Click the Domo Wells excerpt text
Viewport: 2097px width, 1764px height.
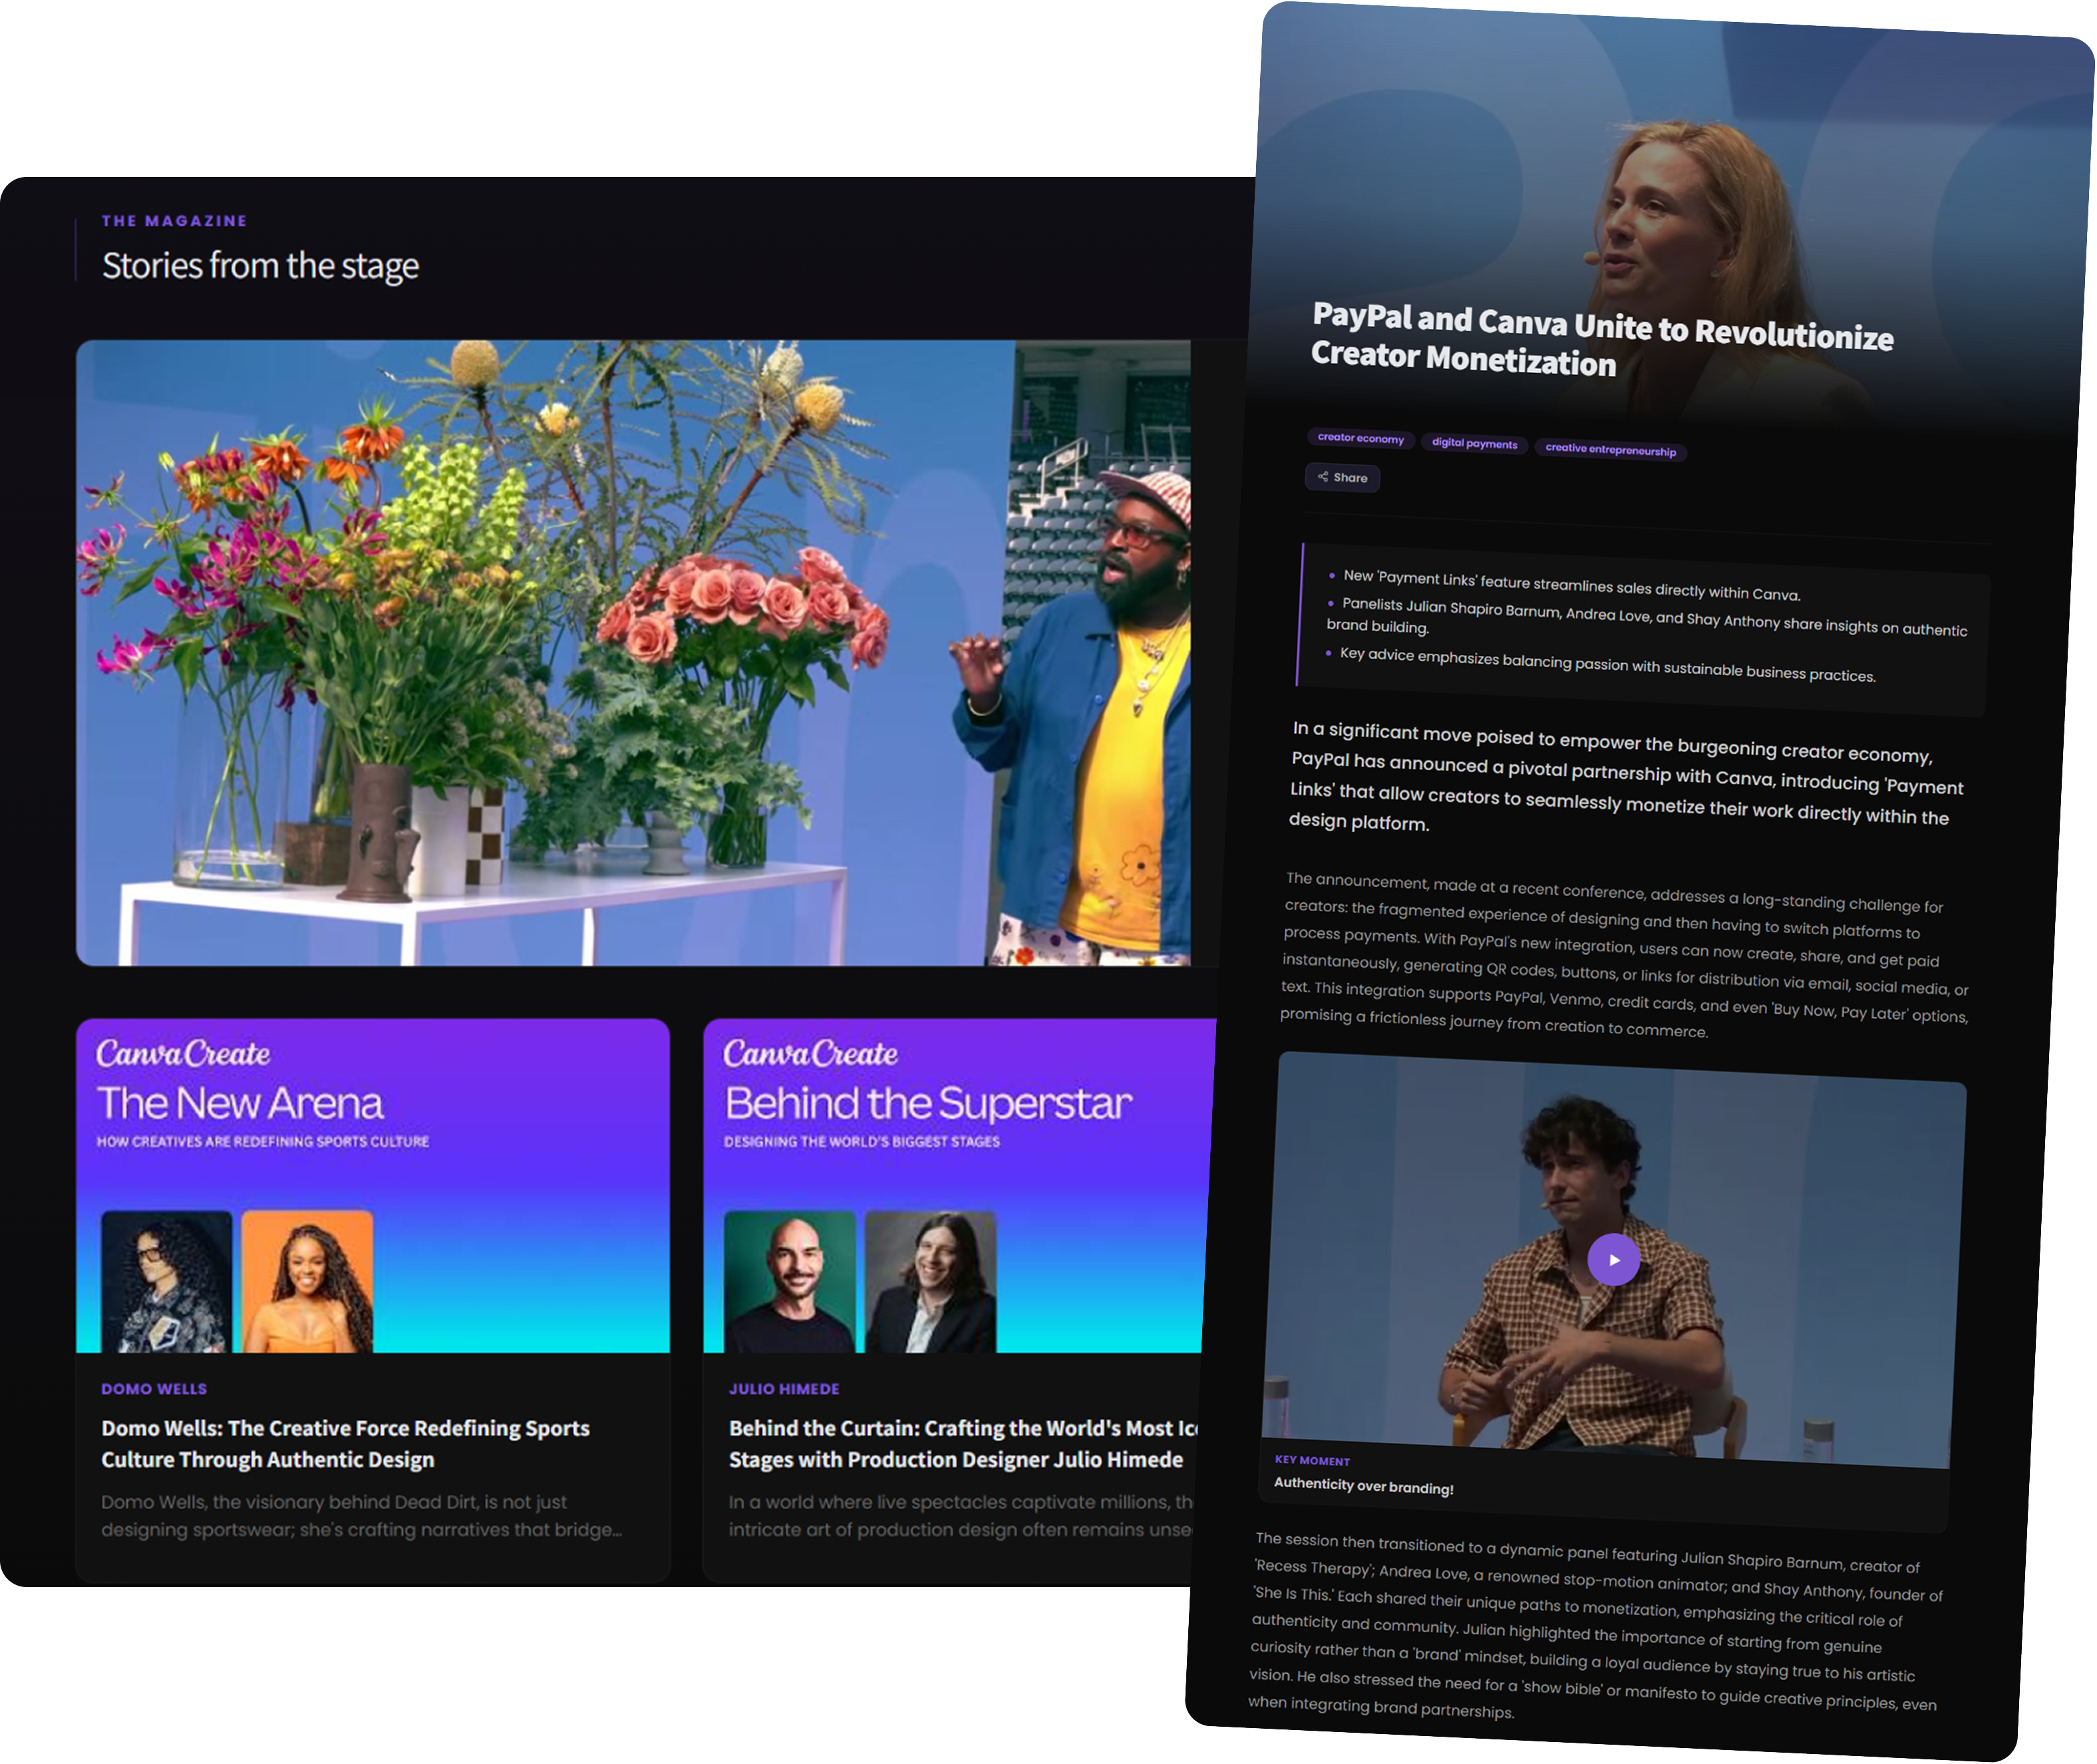(361, 1516)
